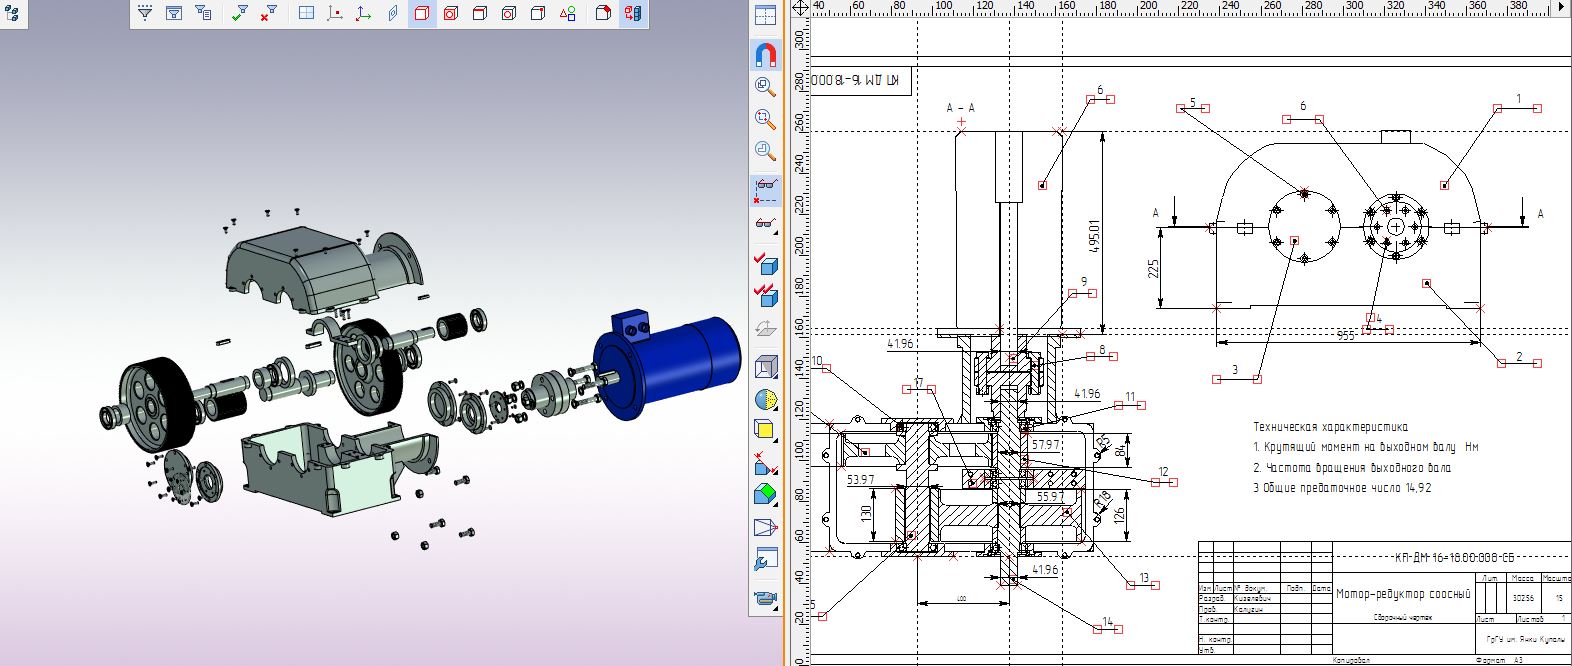This screenshot has height=666, width=1572.
Task: Click the zoom-to-selection magnifier with red dots
Action: coord(766,119)
